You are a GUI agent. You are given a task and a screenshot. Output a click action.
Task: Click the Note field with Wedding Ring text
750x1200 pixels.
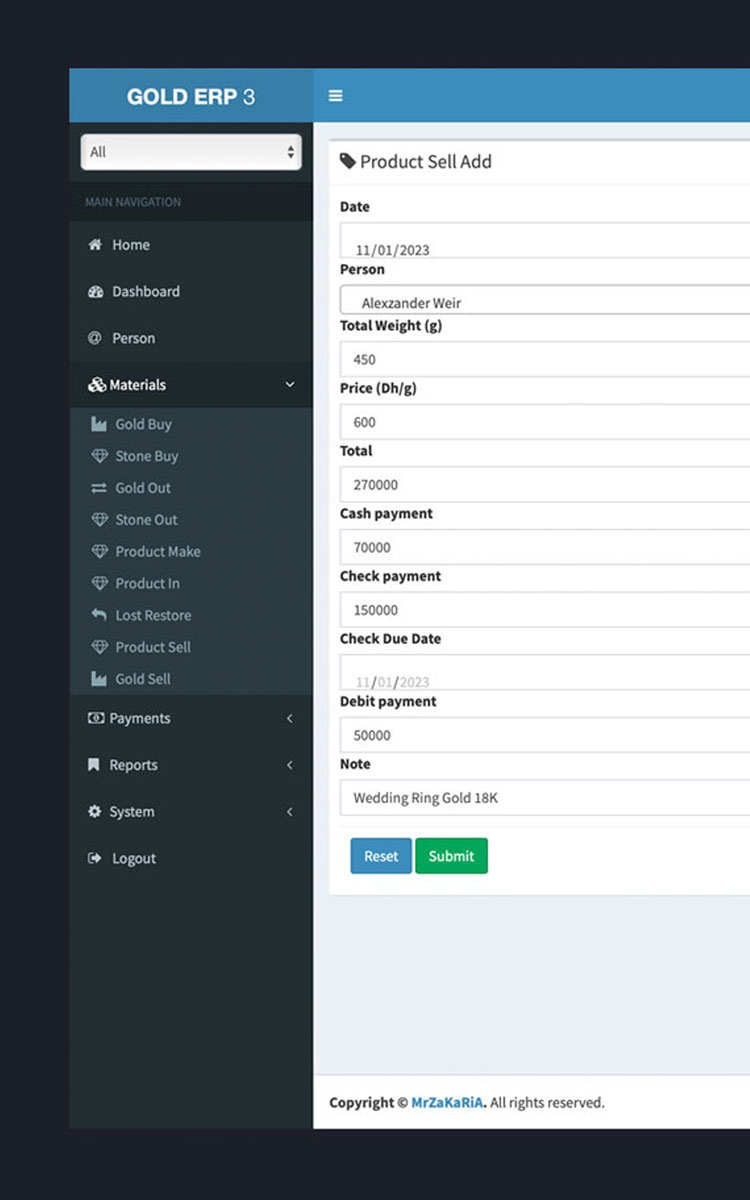coord(545,798)
